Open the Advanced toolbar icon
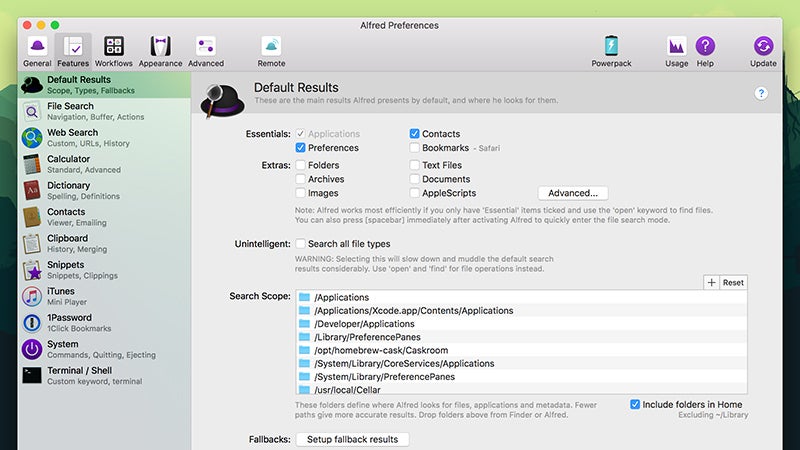Image resolution: width=800 pixels, height=450 pixels. tap(206, 46)
